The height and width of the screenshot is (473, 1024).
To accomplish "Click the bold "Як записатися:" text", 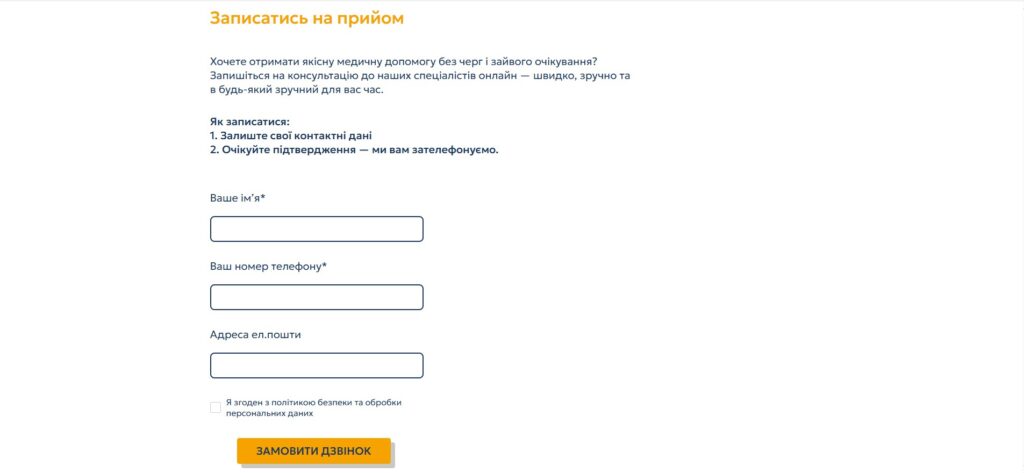I will click(249, 122).
